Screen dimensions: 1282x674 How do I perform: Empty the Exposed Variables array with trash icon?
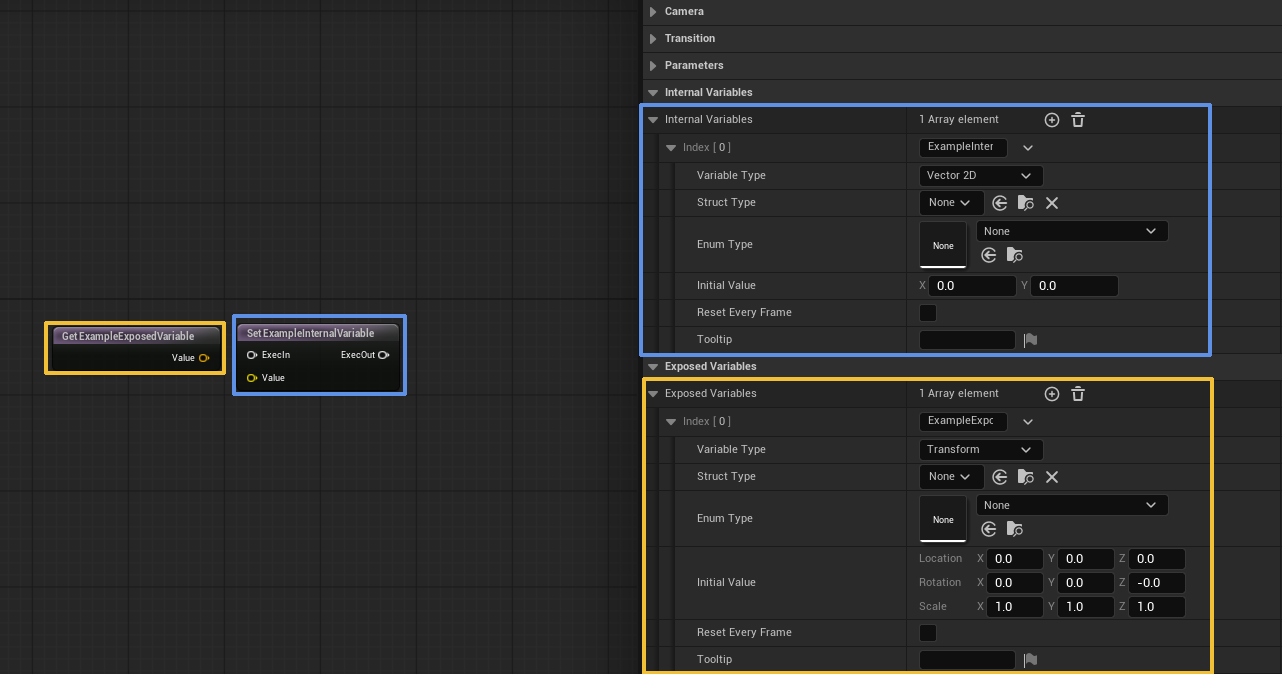(x=1078, y=394)
